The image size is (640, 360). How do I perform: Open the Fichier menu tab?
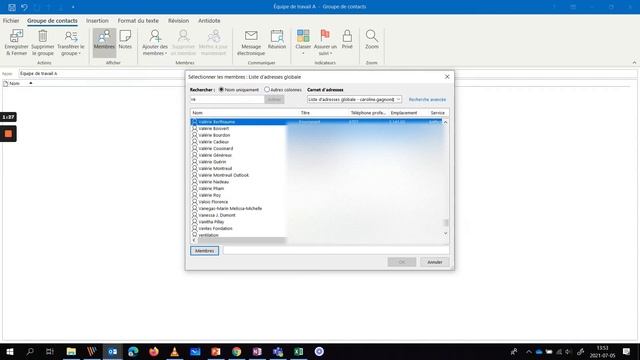tap(11, 20)
